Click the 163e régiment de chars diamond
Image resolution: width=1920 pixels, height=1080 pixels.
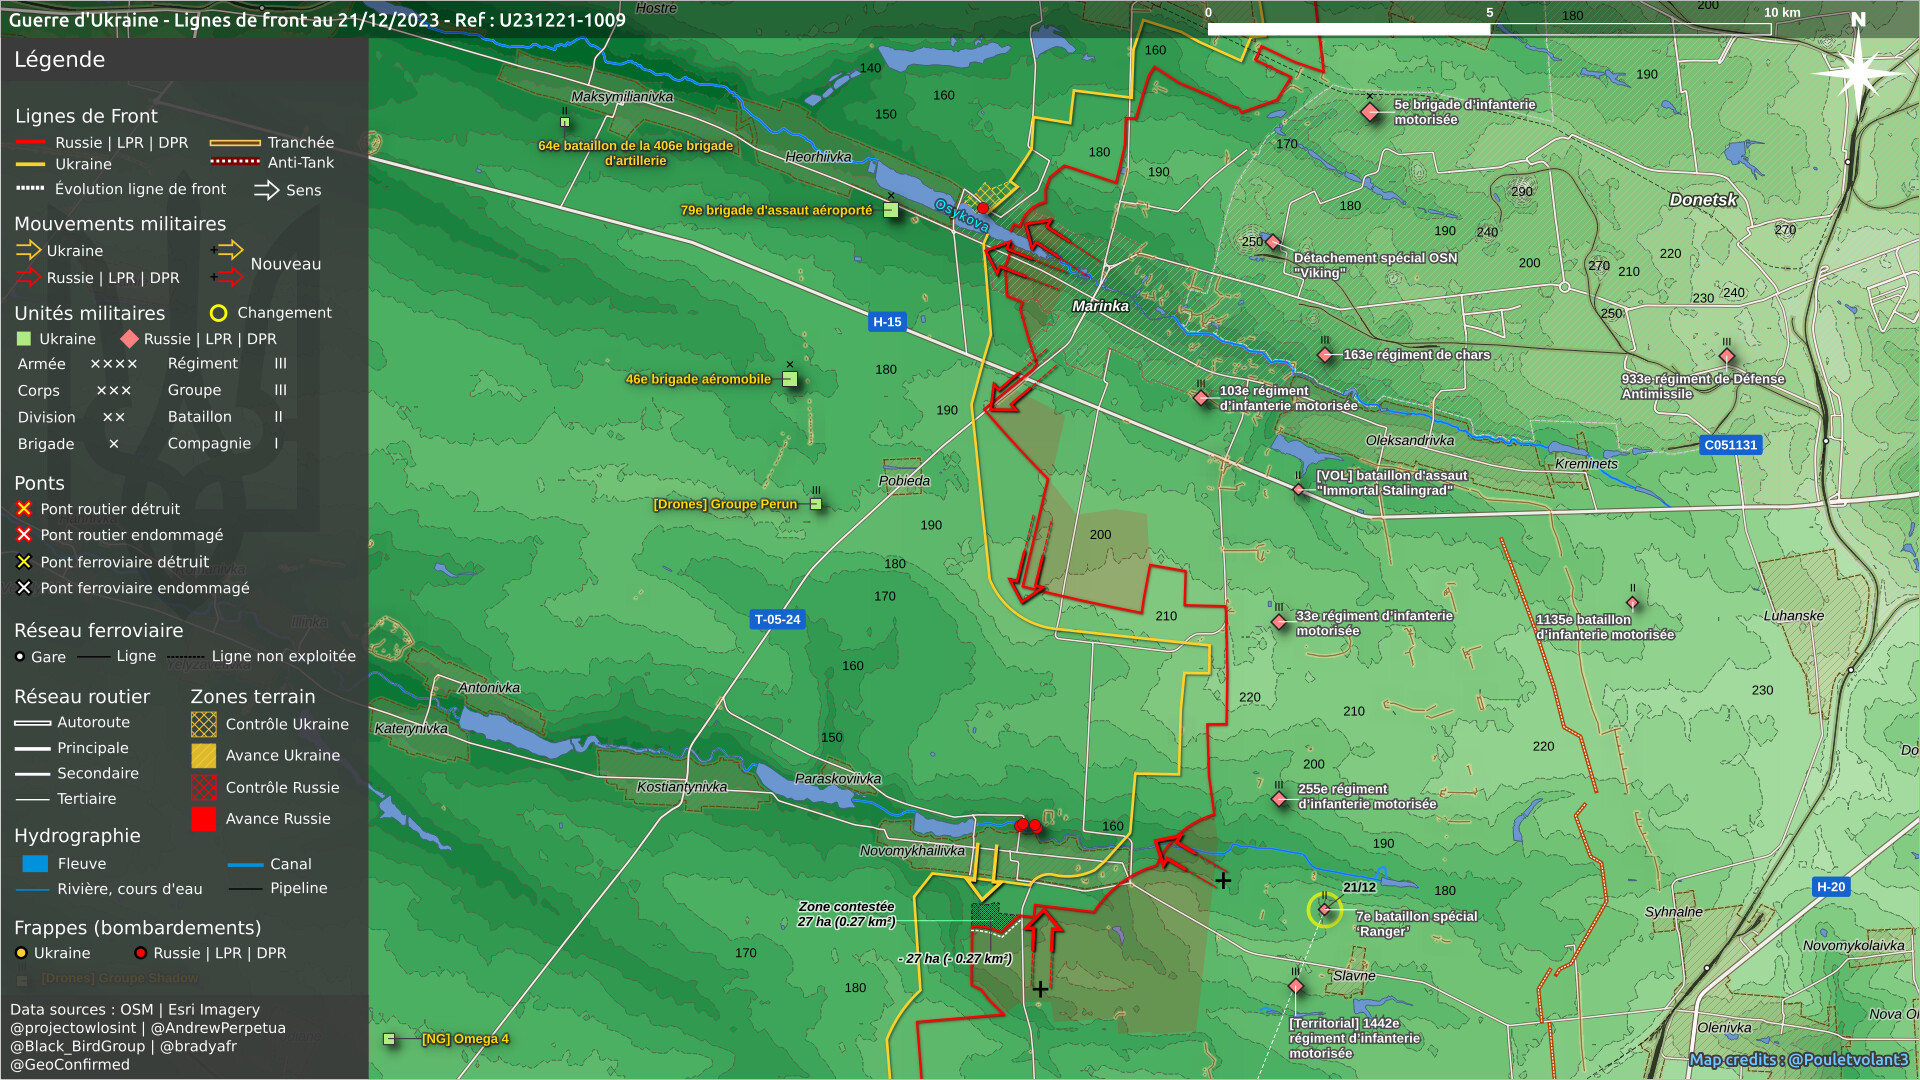click(1325, 355)
